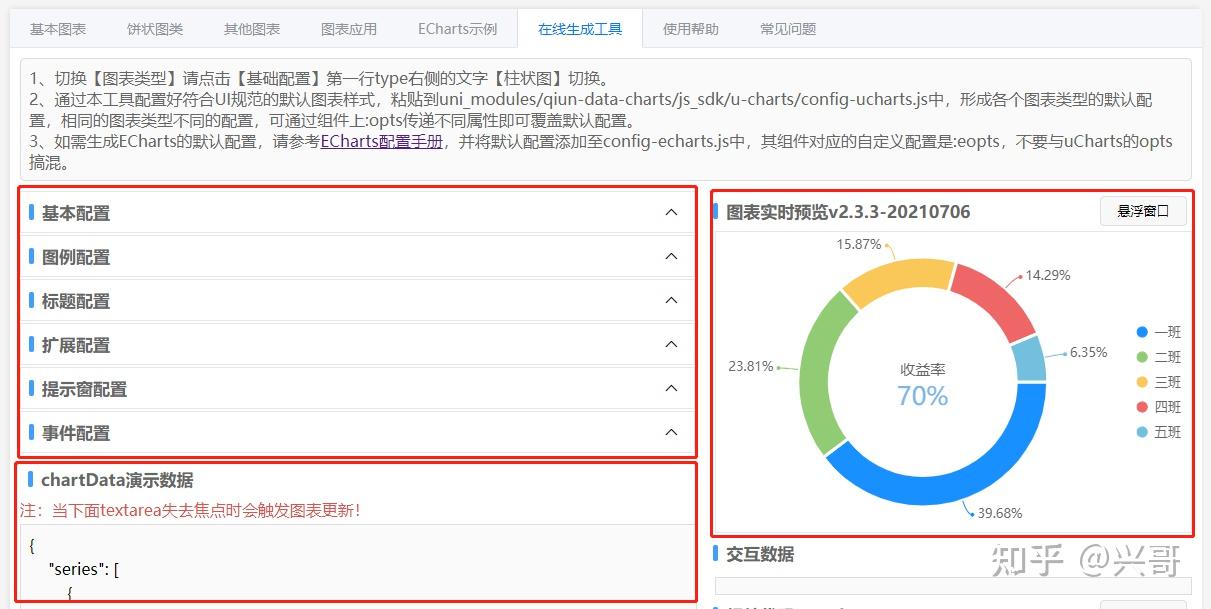Click the 70% center title text
Screen dimensions: 1211x609
[x=922, y=396]
